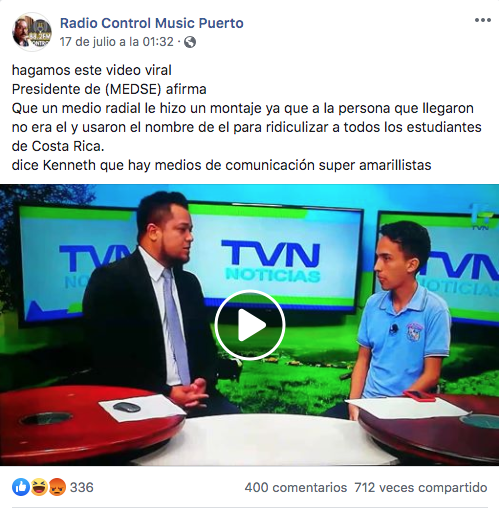Click the line mentioning 'super amarillistas'
499x508 pixels.
[x=222, y=165]
